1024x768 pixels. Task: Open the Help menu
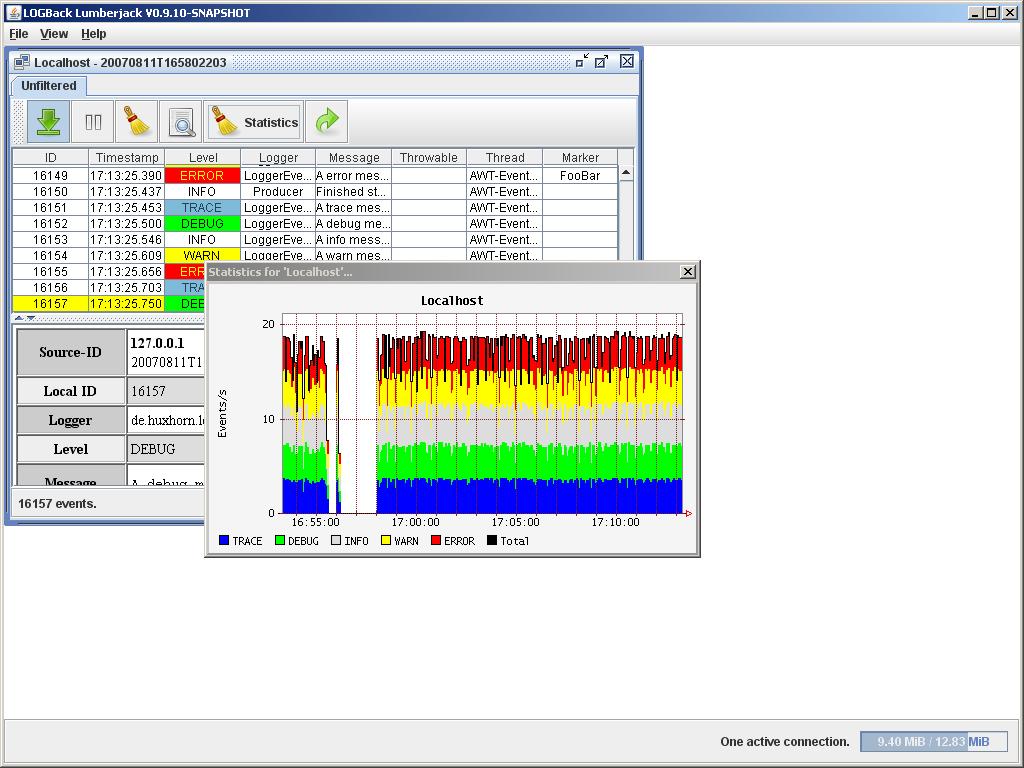click(x=93, y=34)
